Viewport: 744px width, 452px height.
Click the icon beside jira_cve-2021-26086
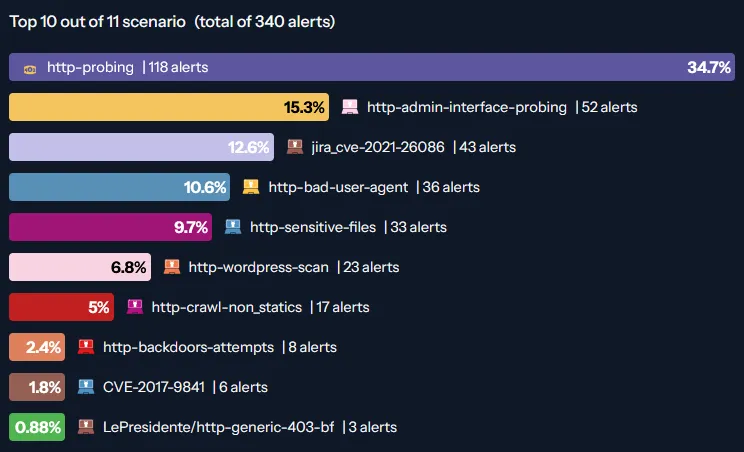click(295, 147)
